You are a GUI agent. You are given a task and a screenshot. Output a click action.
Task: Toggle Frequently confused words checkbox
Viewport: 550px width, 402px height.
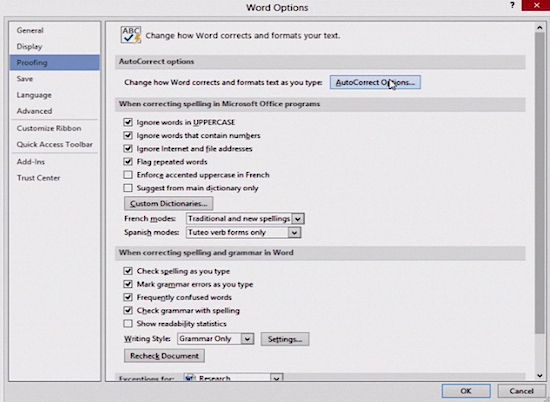[x=128, y=297]
